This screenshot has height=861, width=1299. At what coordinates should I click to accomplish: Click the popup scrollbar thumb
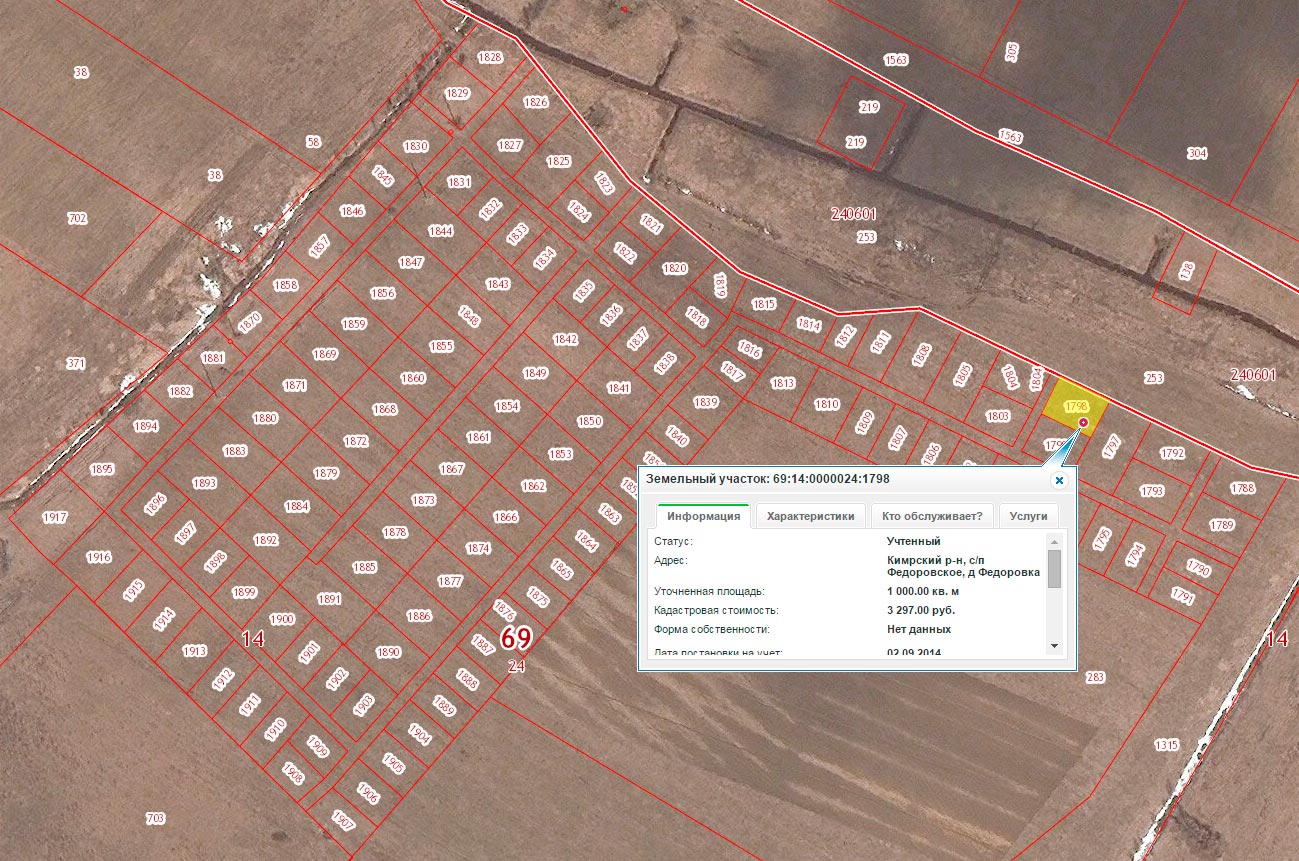[x=1053, y=567]
